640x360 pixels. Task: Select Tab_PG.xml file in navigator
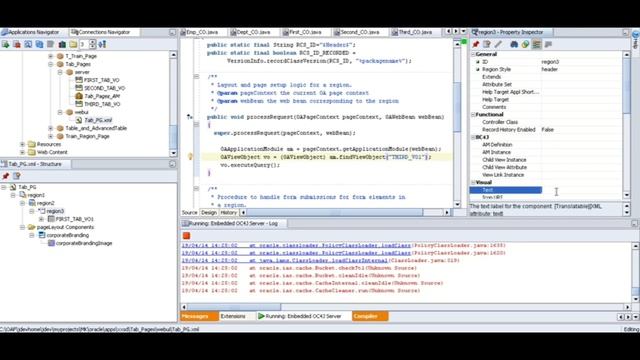(x=98, y=120)
